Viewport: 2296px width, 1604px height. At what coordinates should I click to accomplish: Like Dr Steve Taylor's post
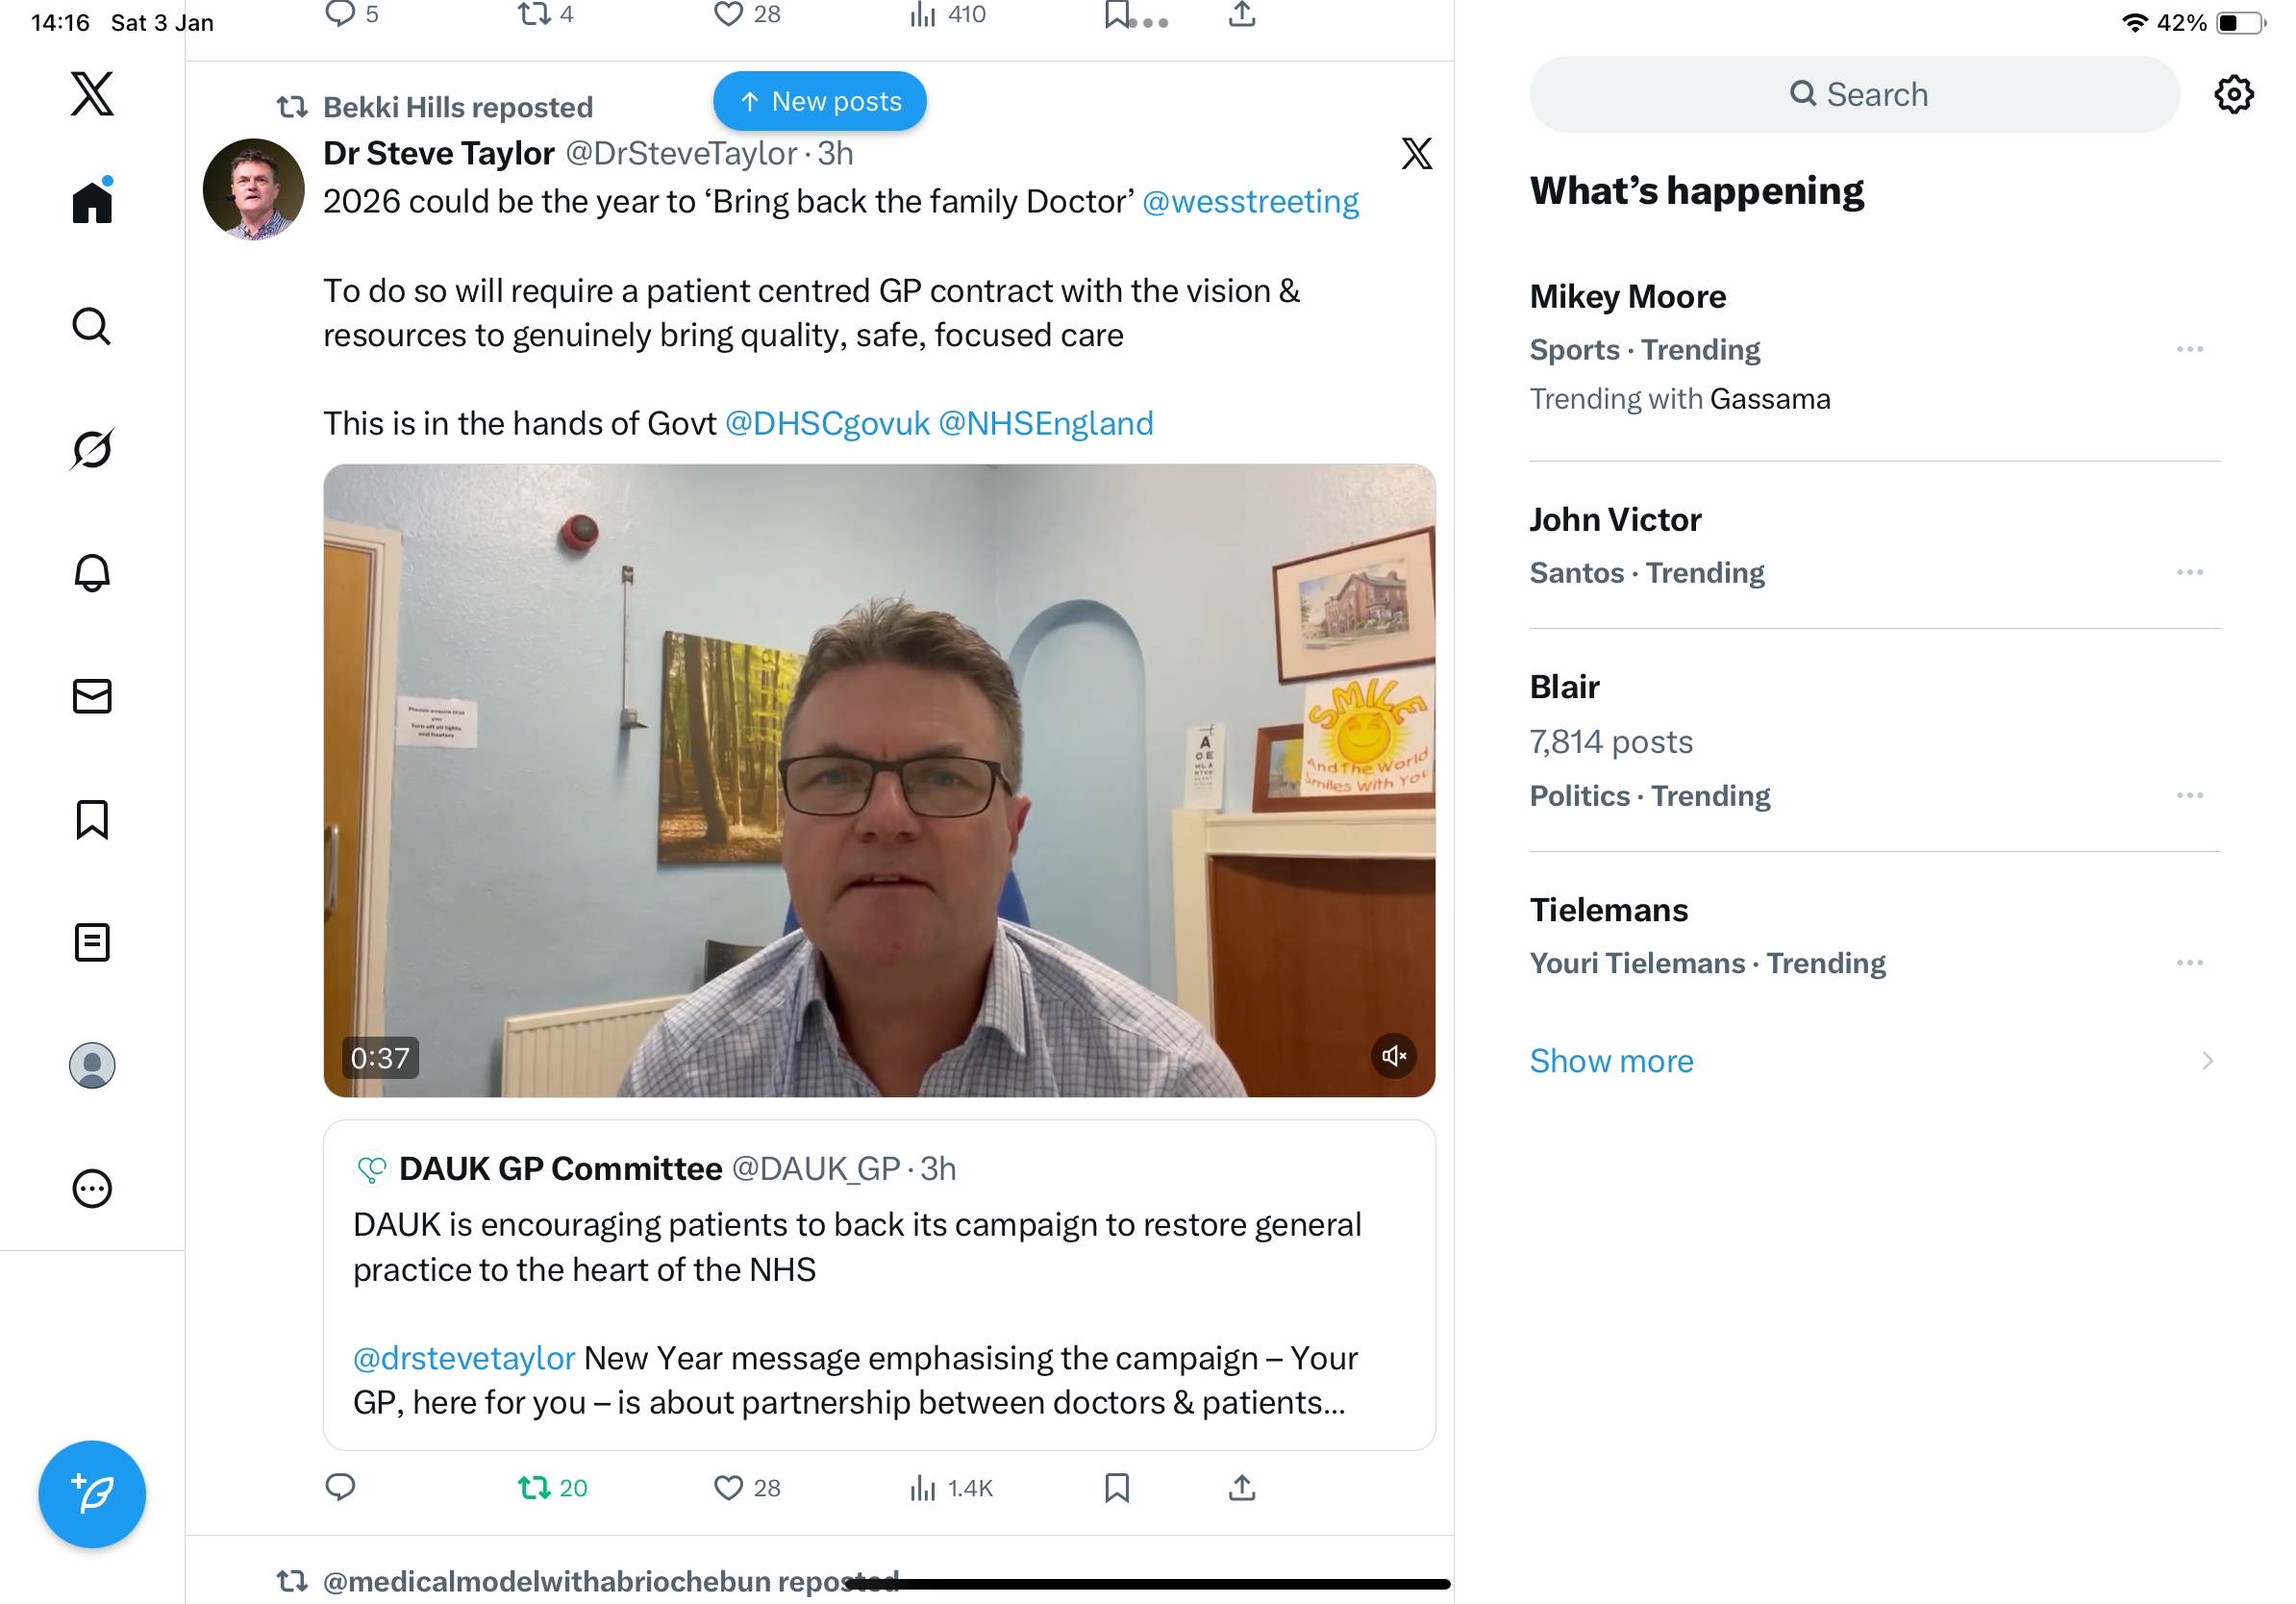tap(729, 1487)
